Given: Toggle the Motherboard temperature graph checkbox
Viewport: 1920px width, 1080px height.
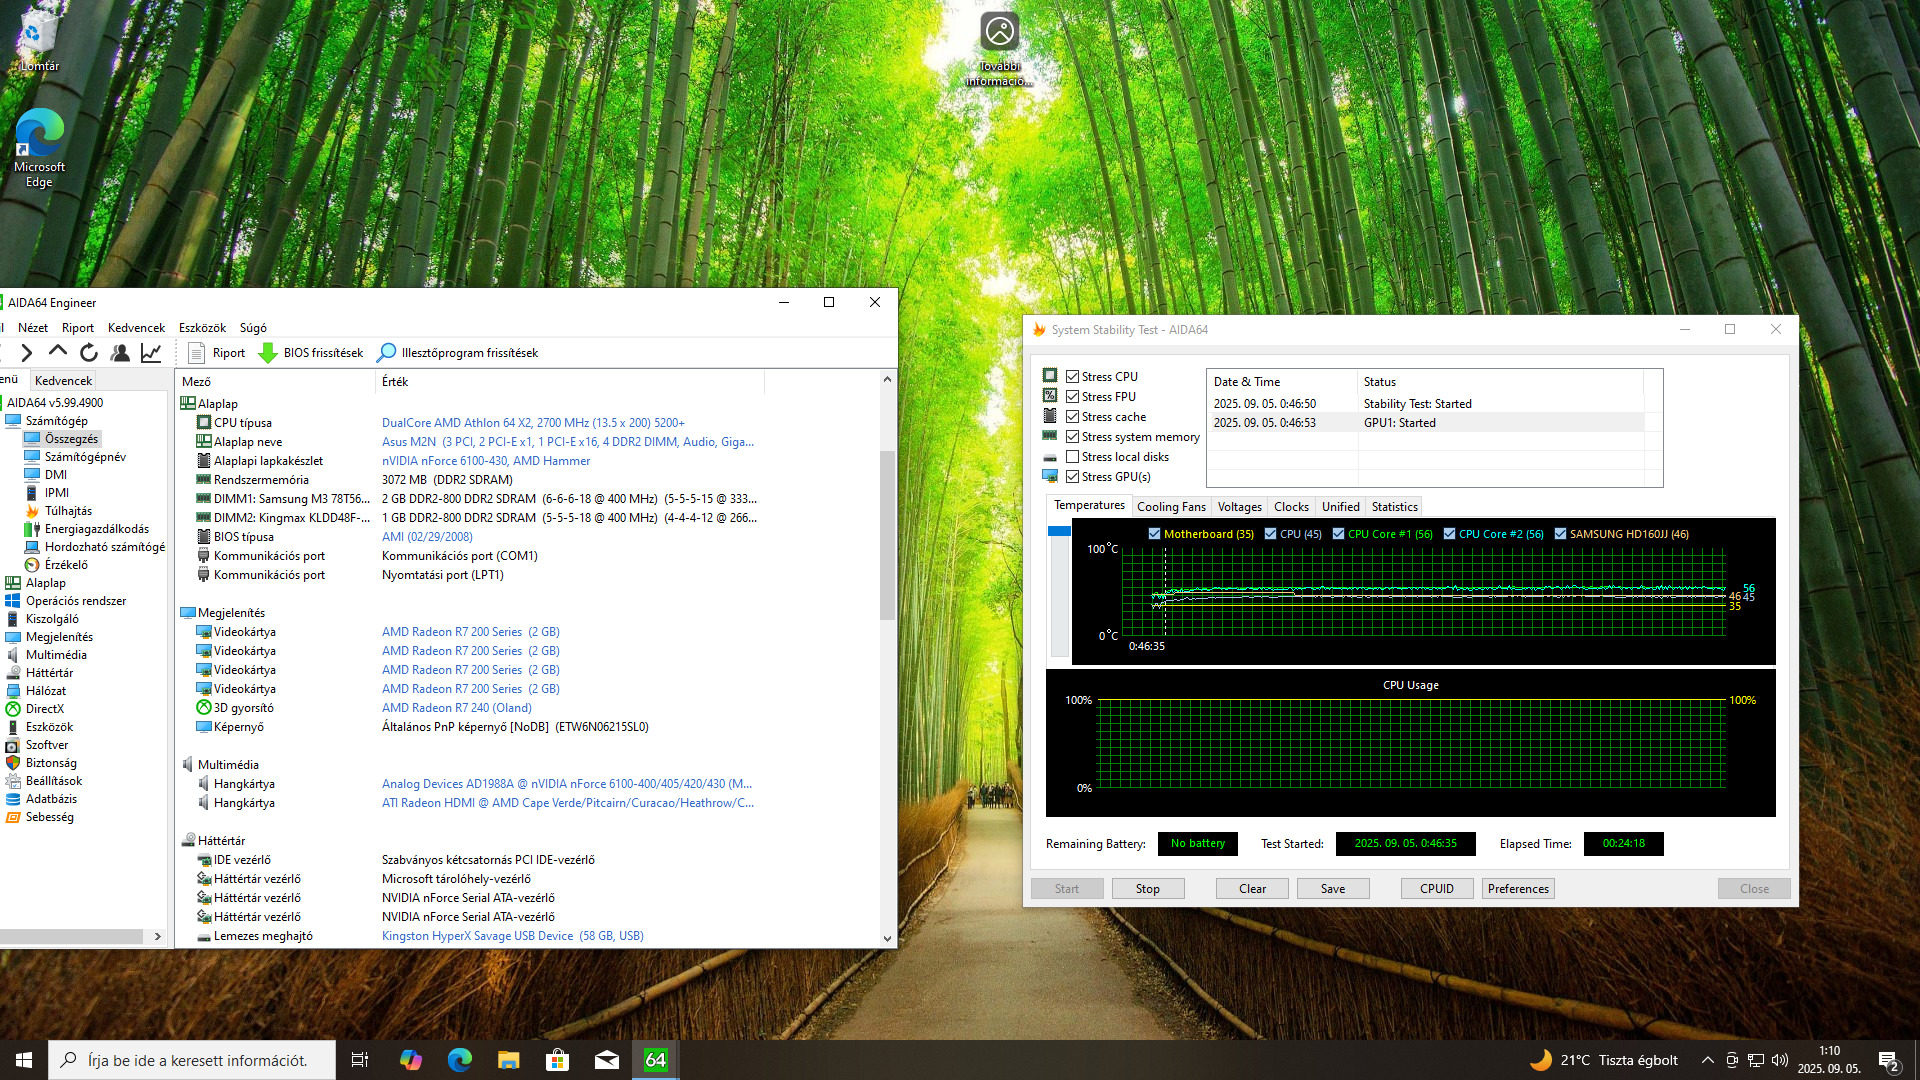Looking at the screenshot, I should 1155,534.
